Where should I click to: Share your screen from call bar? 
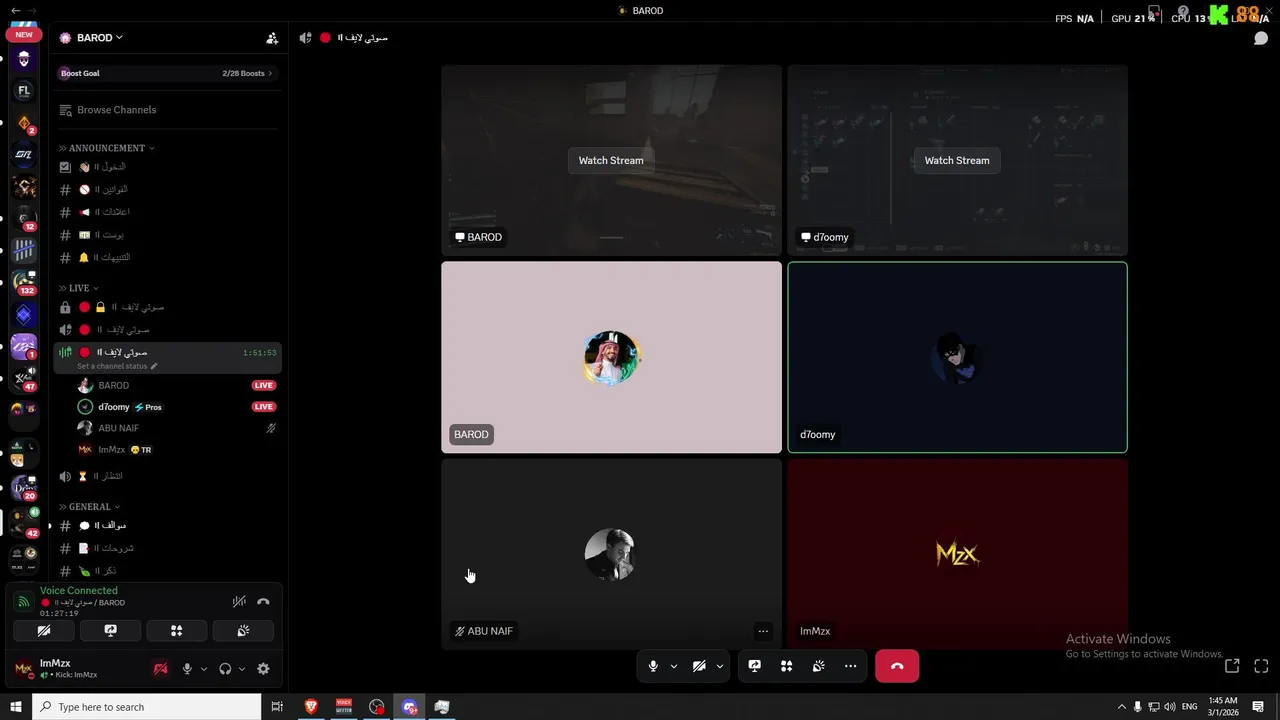tap(755, 666)
